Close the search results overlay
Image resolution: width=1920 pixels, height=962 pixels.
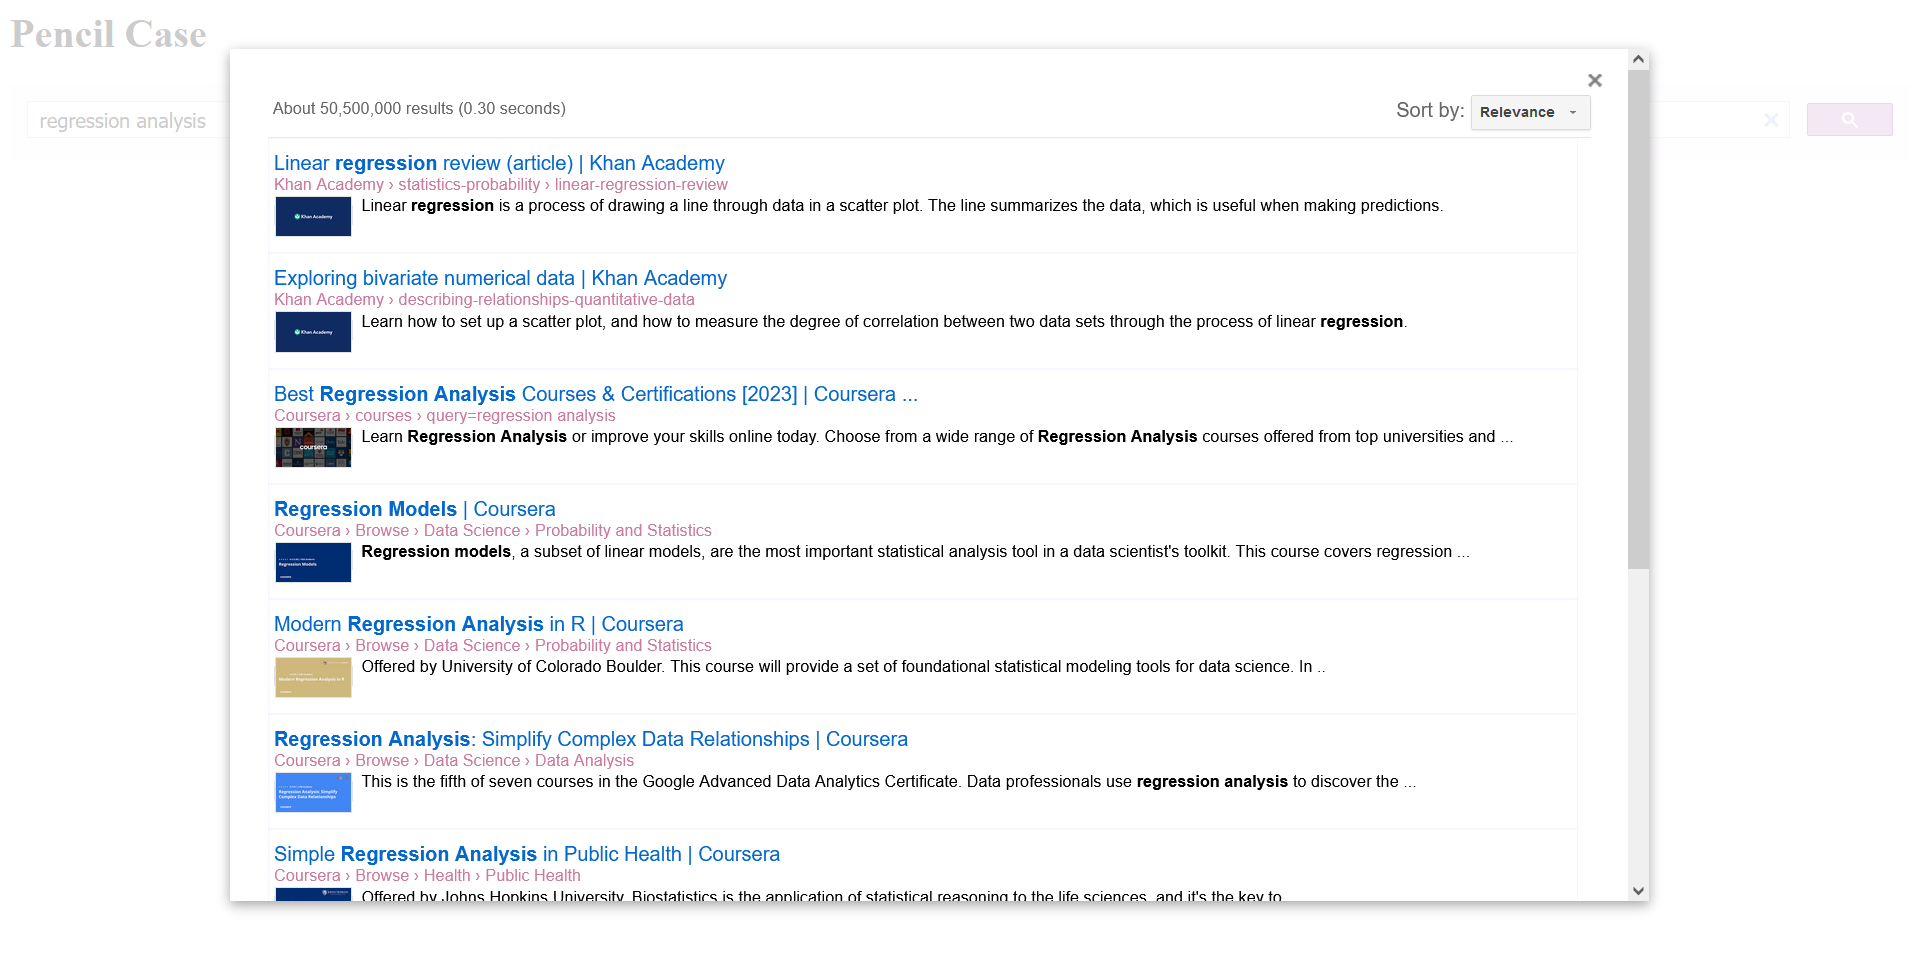point(1595,80)
